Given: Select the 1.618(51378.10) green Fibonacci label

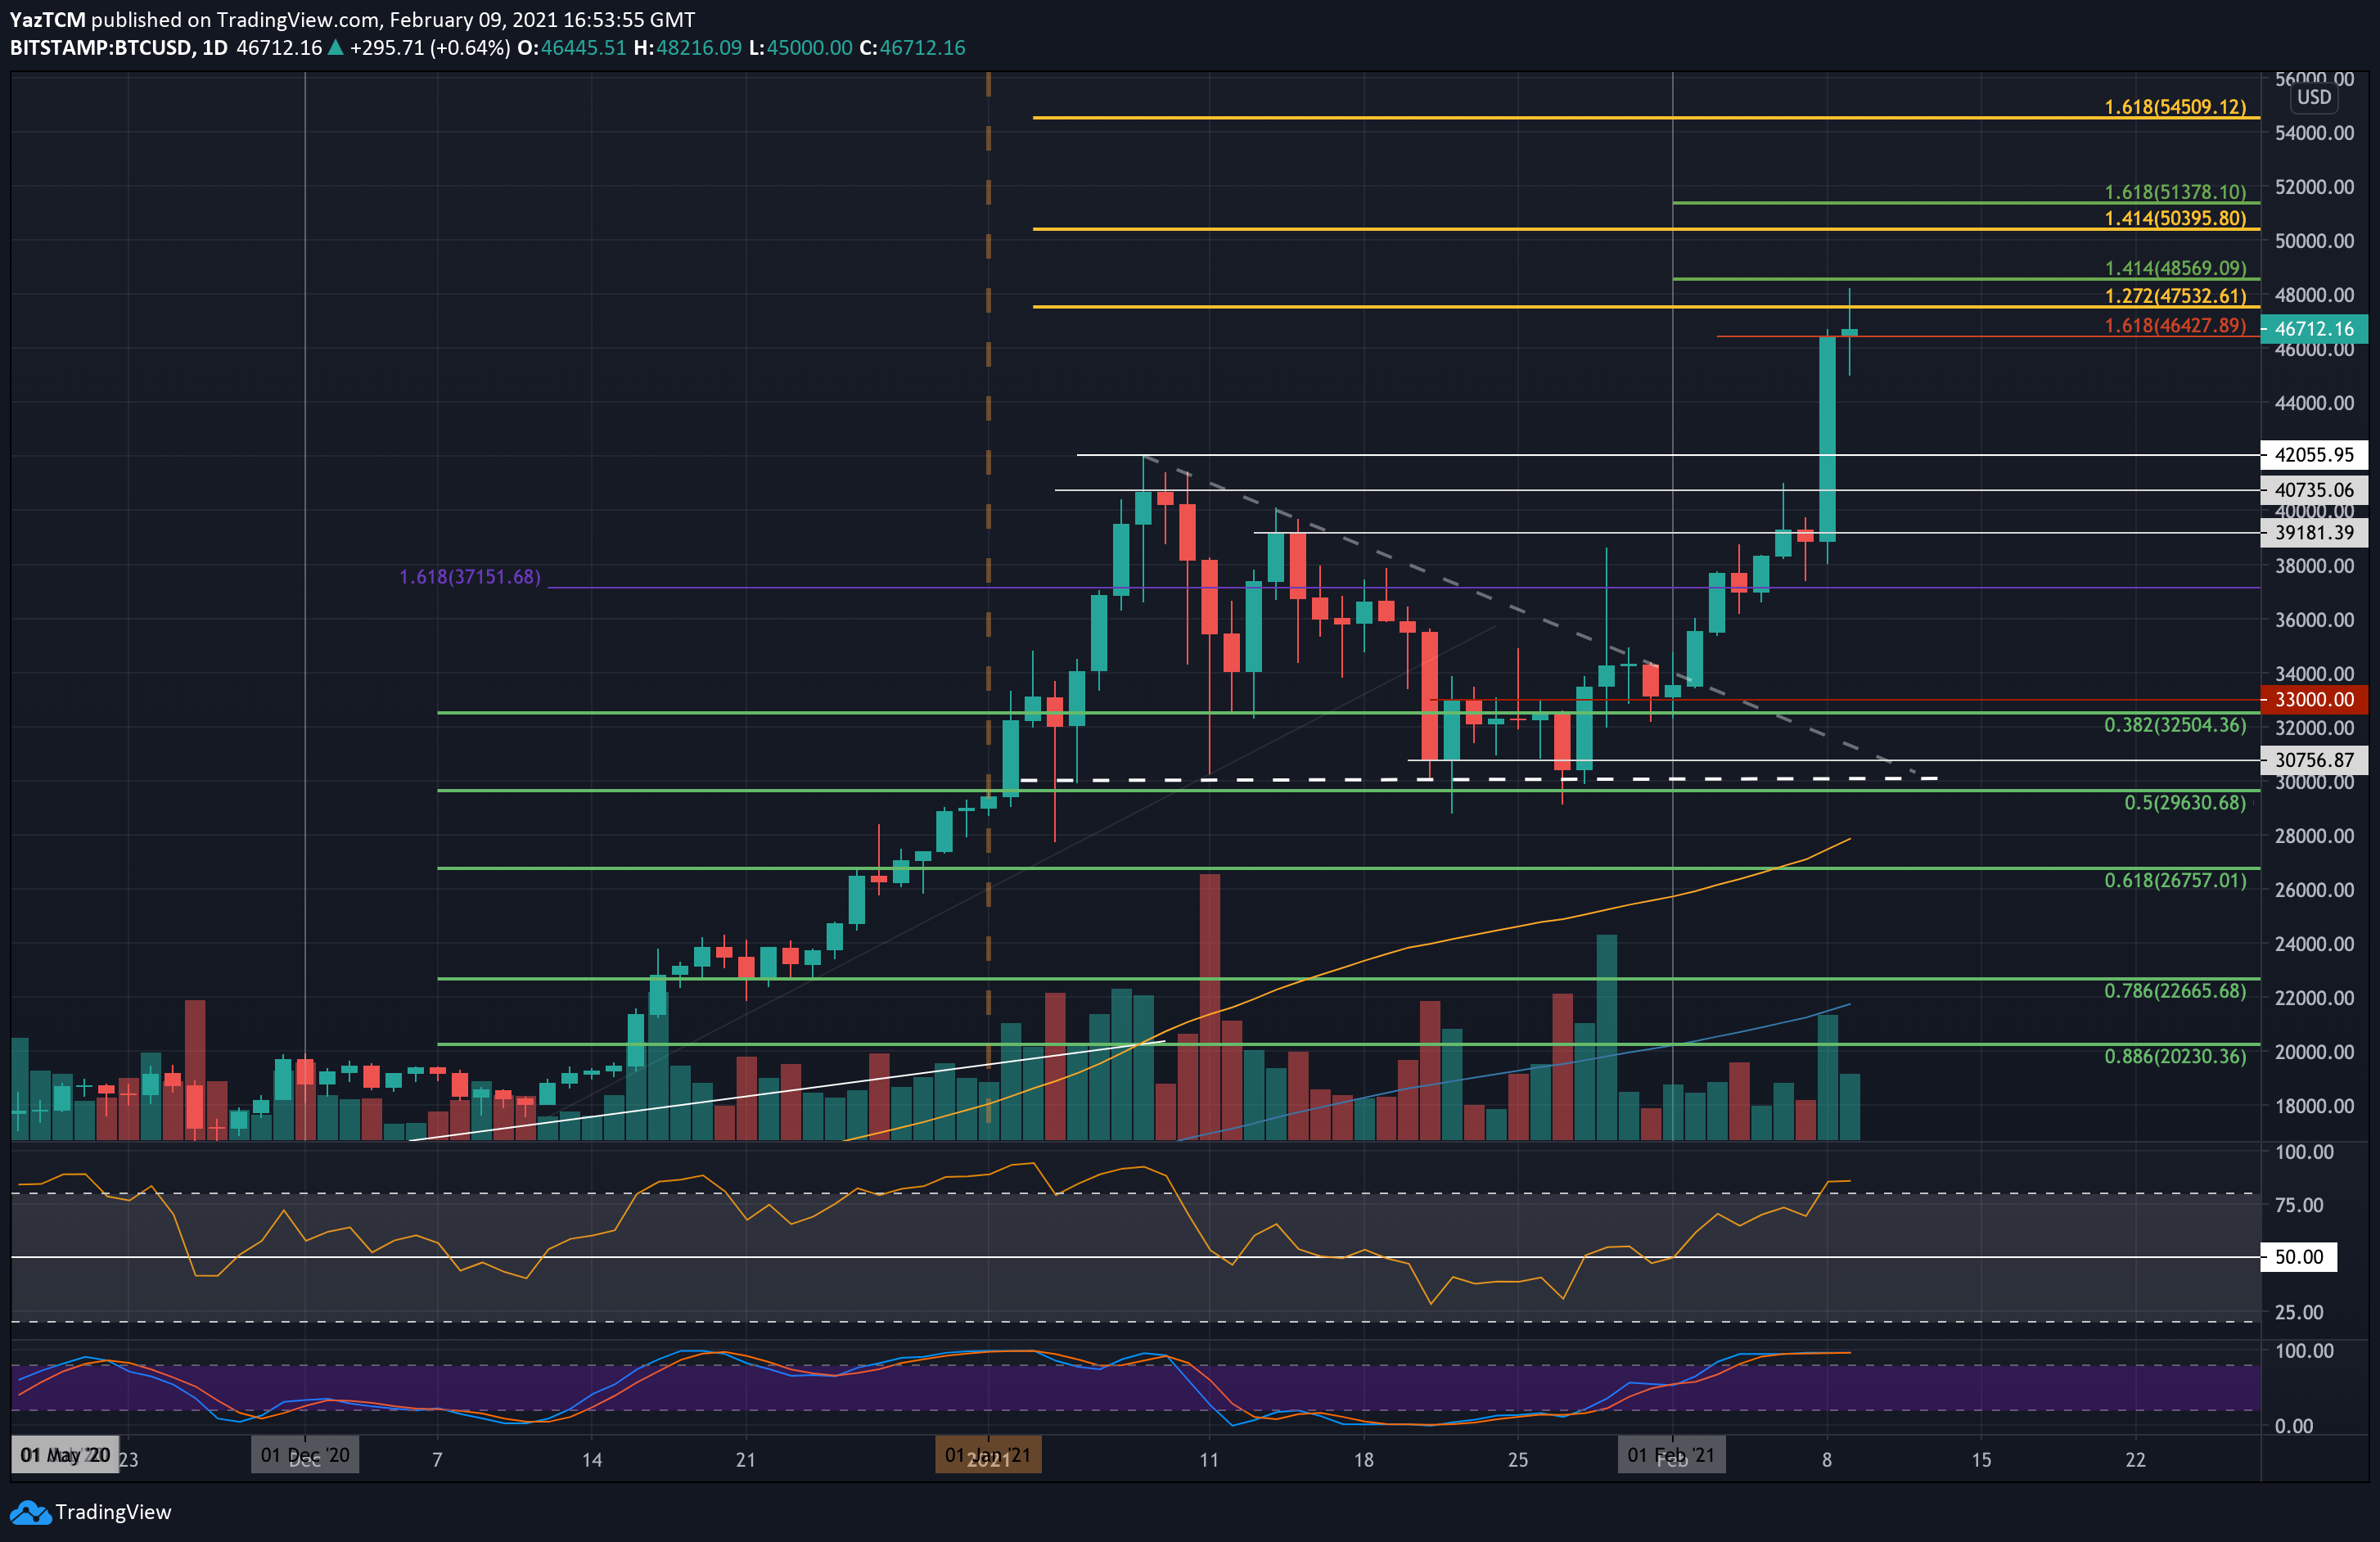Looking at the screenshot, I should tap(2175, 191).
